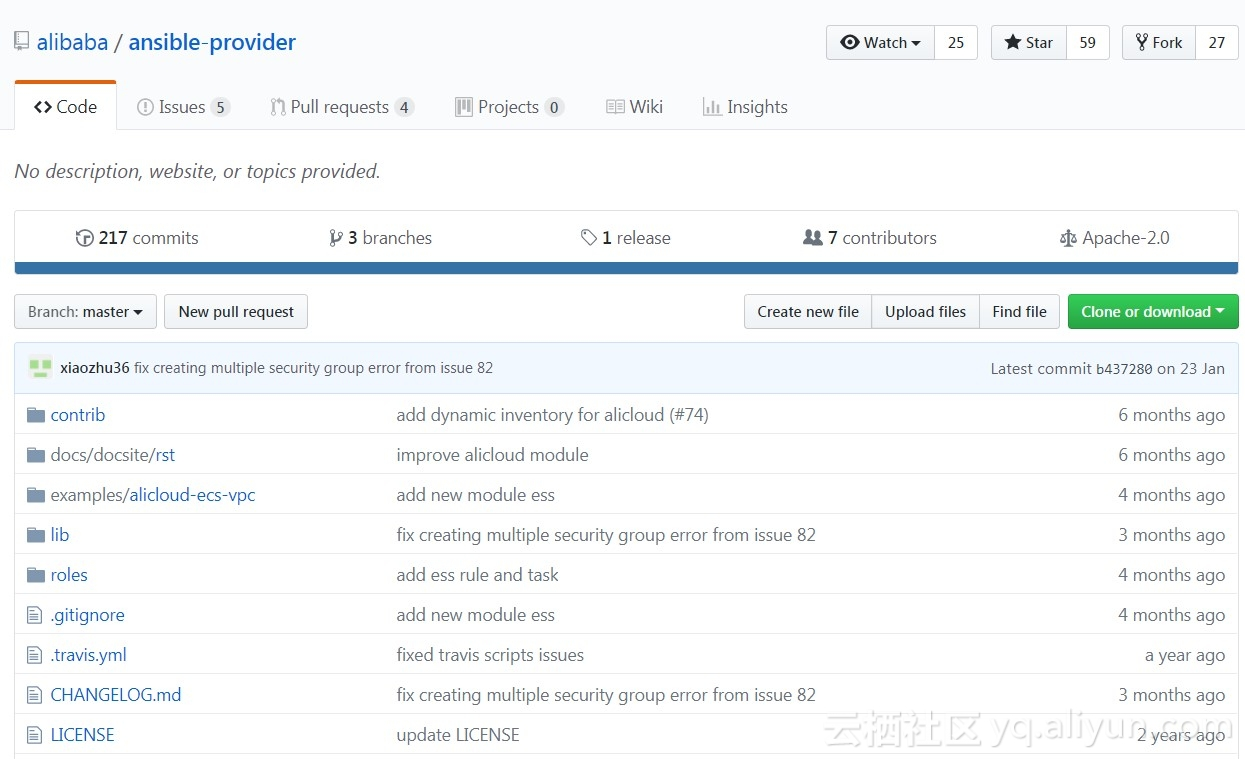Viewport: 1245px width, 759px height.
Task: Click commit message 'improve alicloud module'
Action: point(492,455)
